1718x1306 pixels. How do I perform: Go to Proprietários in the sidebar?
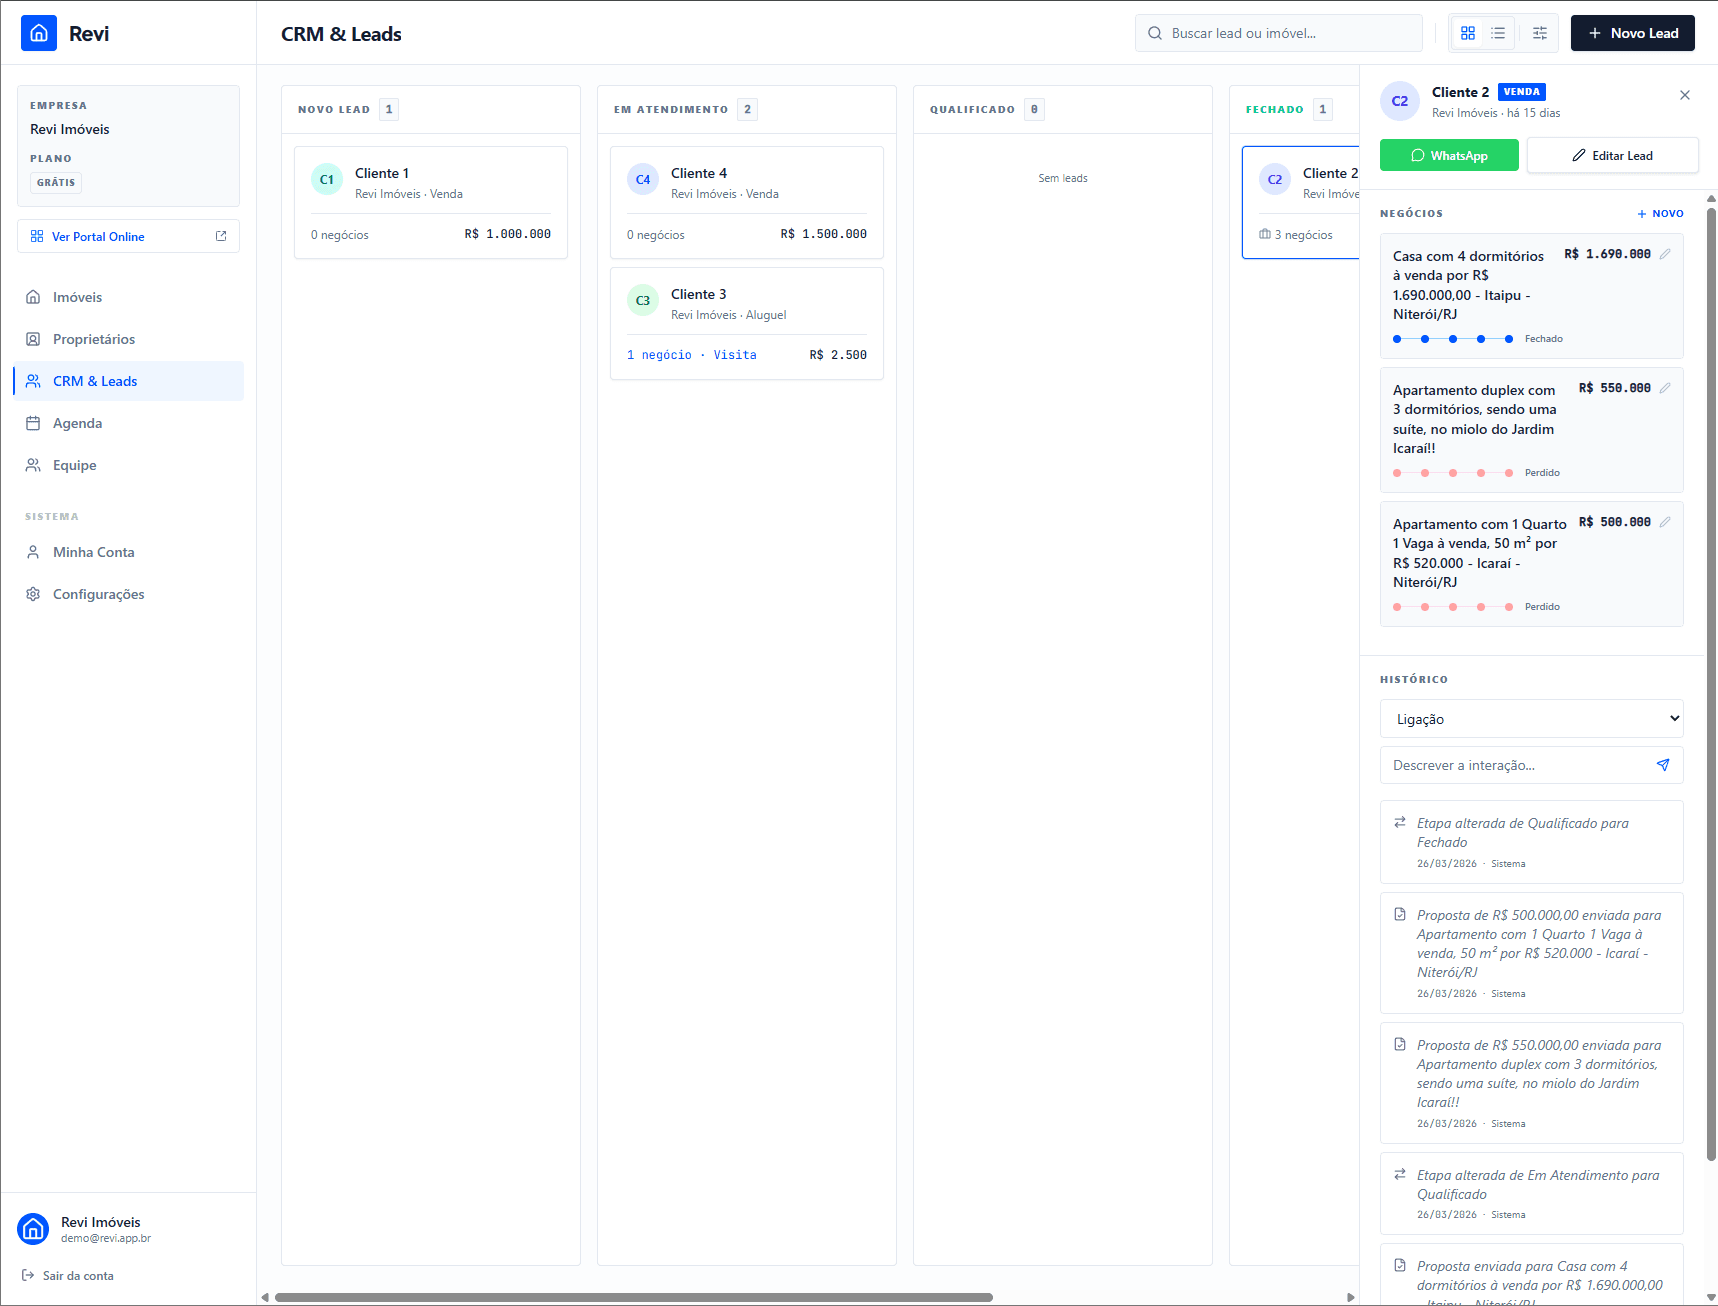coord(93,339)
